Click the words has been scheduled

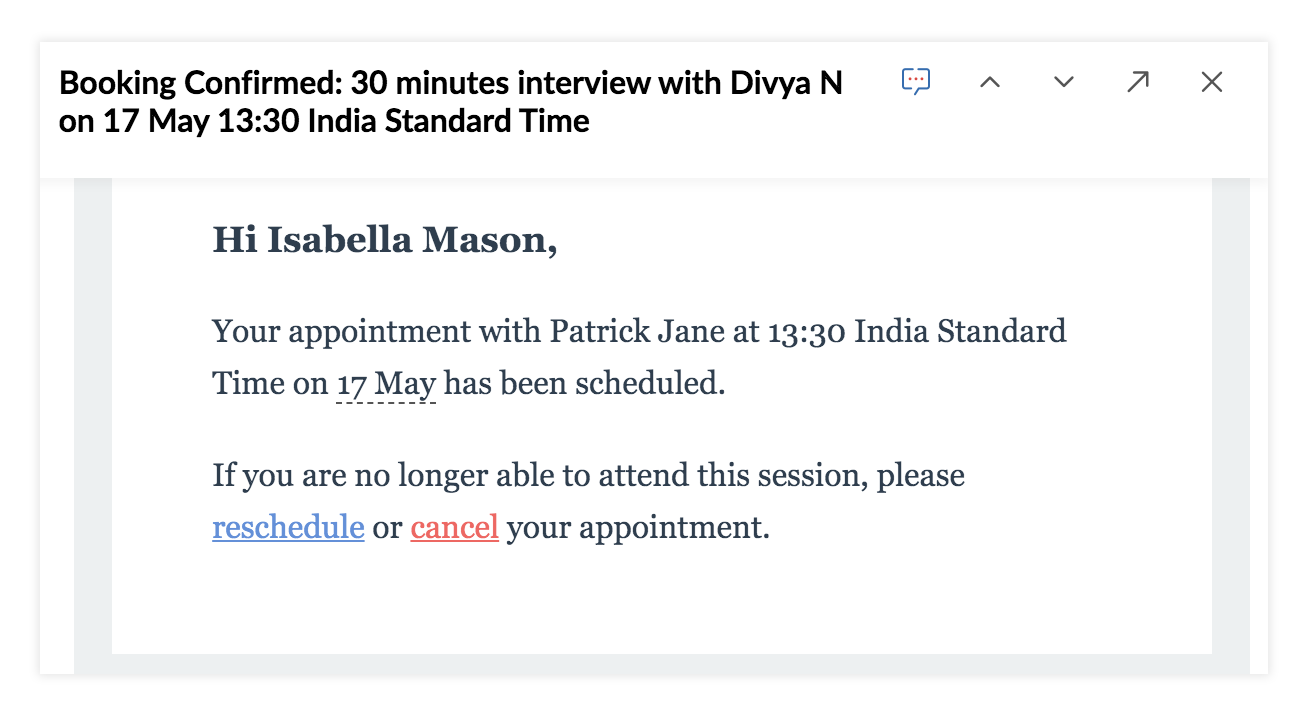584,384
